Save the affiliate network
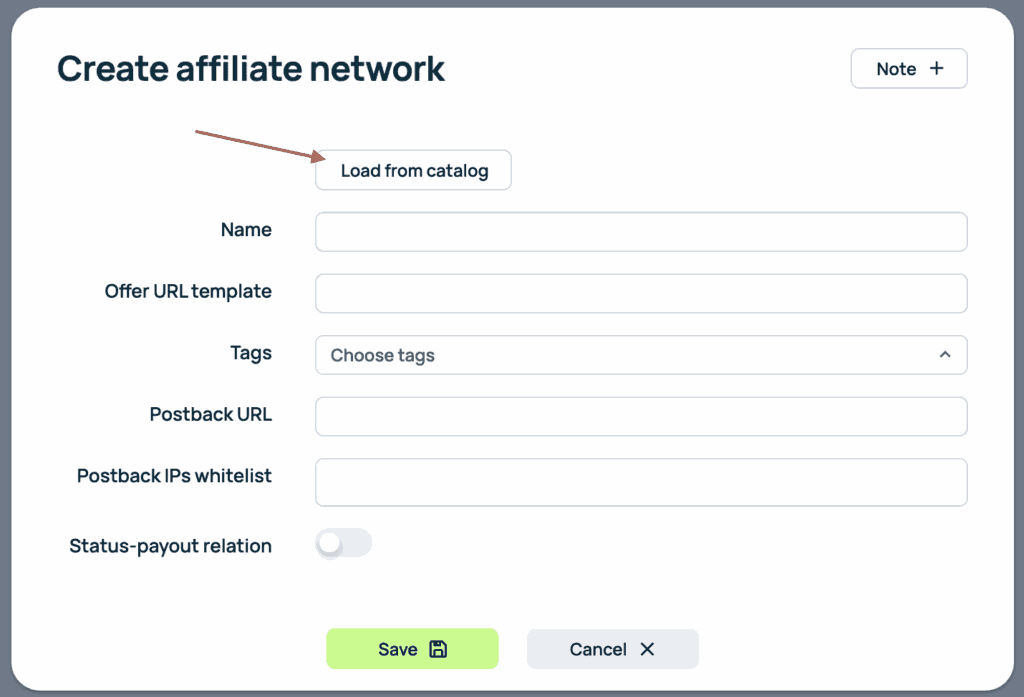Viewport: 1024px width, 697px height. click(411, 649)
